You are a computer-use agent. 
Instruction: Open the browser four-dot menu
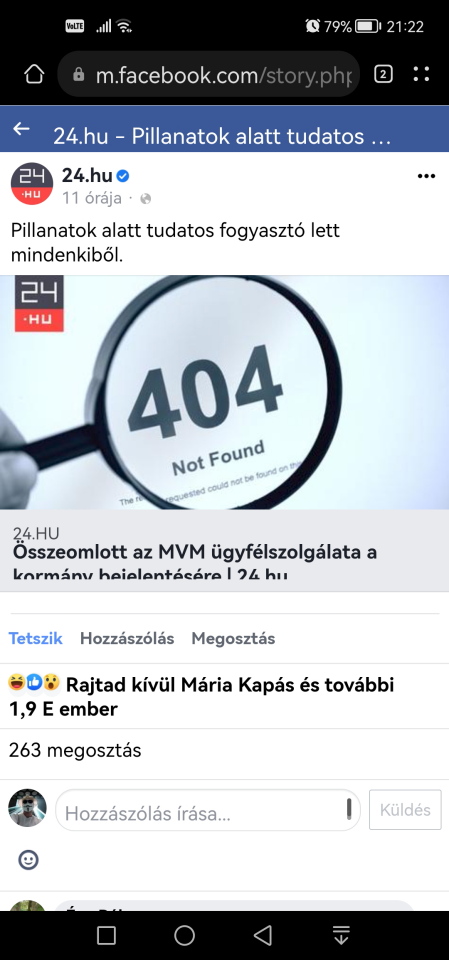(421, 75)
